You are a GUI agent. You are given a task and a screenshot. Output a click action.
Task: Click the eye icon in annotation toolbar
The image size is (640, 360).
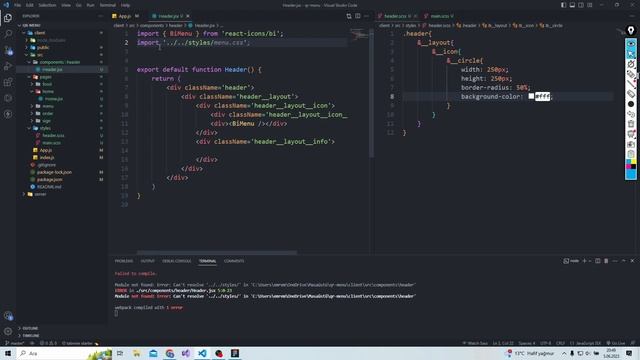(x=631, y=44)
